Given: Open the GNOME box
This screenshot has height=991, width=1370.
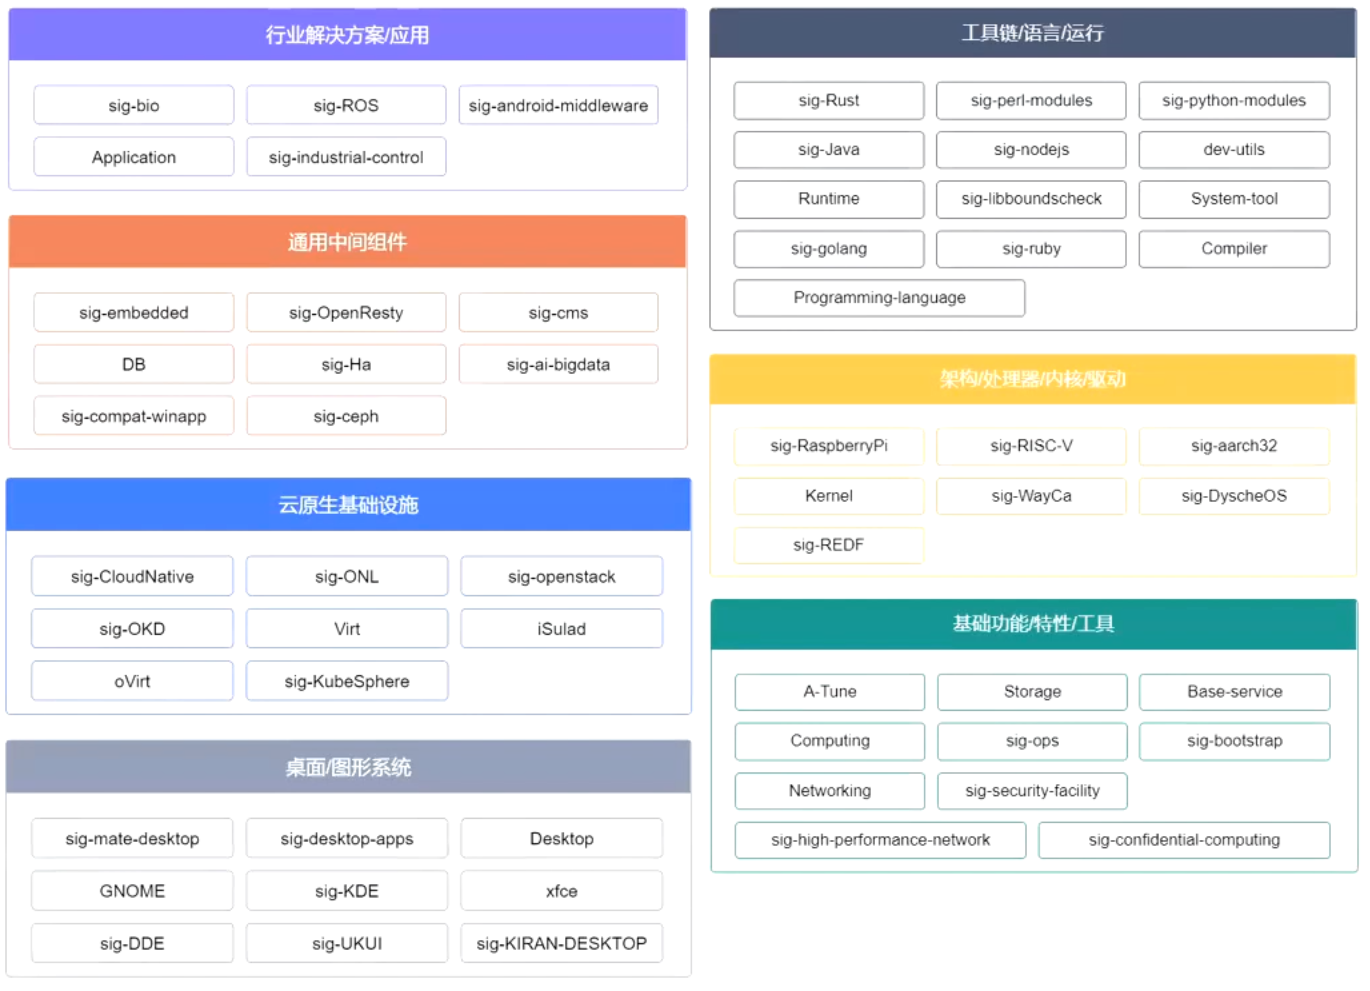Looking at the screenshot, I should (x=132, y=891).
